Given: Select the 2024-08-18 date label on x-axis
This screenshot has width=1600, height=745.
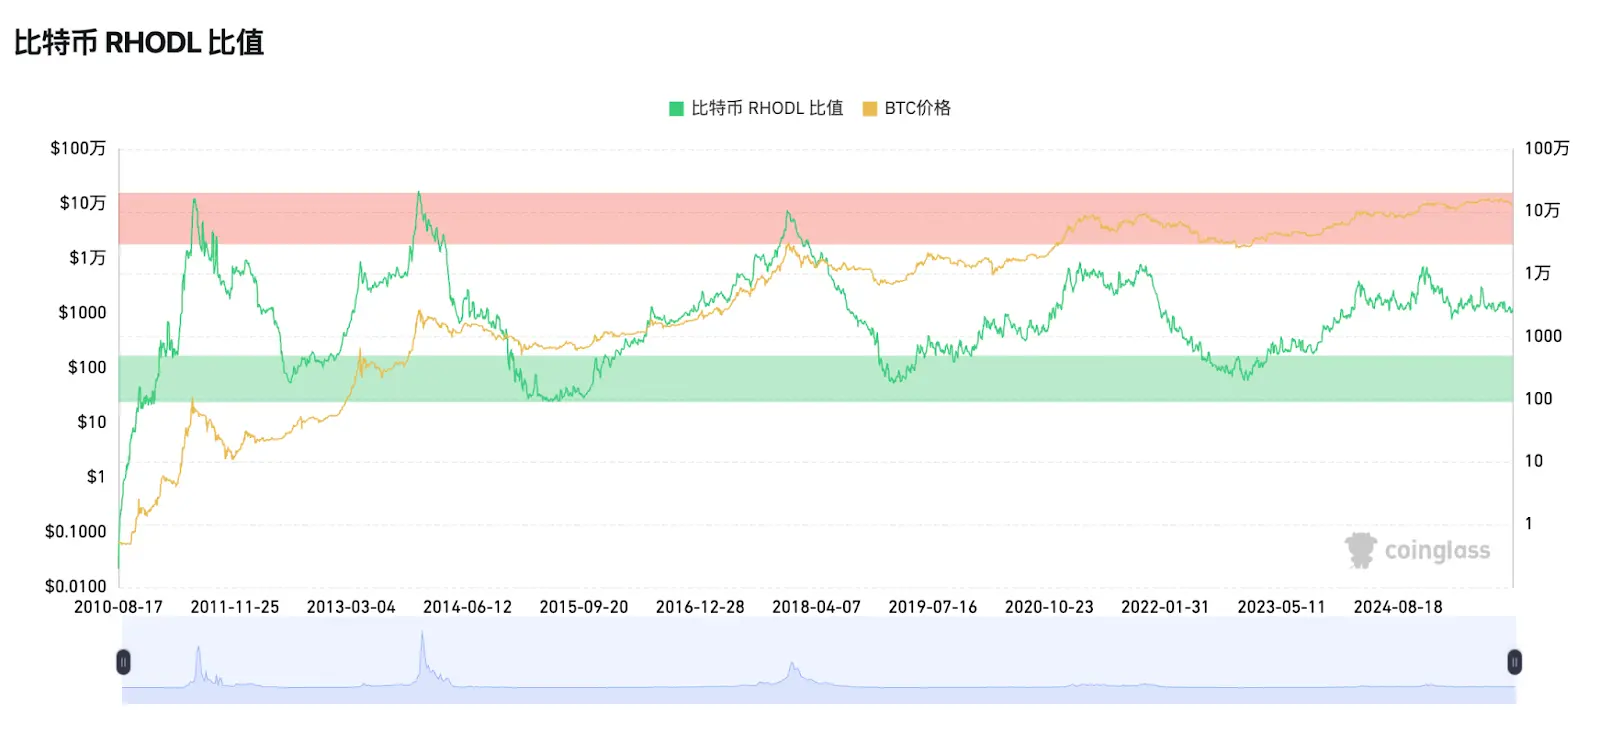Looking at the screenshot, I should pos(1397,607).
